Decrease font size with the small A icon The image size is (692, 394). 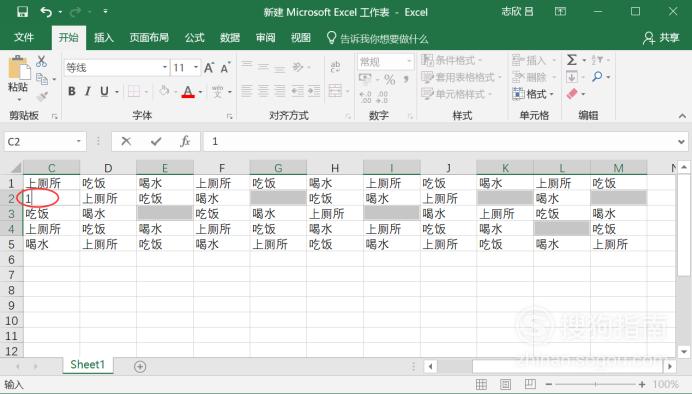point(225,68)
